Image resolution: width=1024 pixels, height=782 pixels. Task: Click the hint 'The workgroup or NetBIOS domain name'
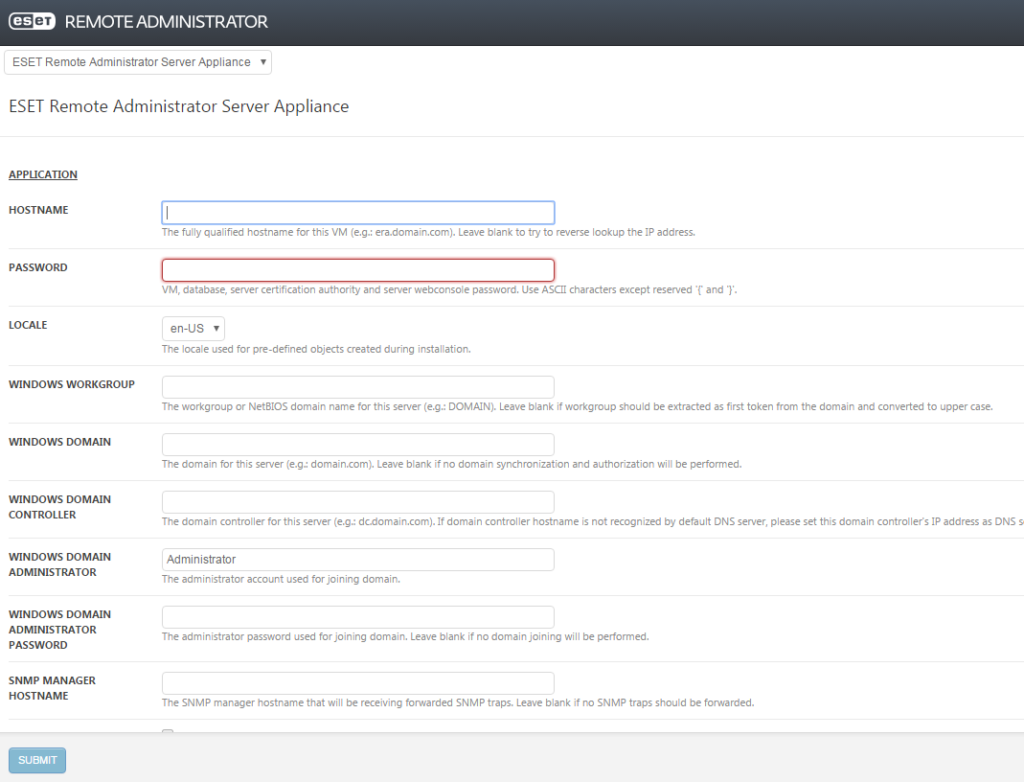(577, 406)
